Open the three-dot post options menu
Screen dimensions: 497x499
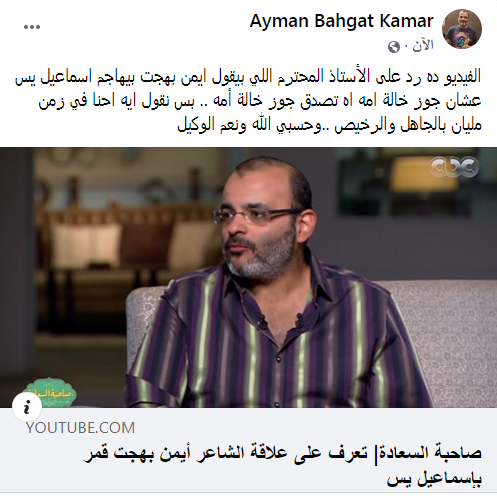32,27
